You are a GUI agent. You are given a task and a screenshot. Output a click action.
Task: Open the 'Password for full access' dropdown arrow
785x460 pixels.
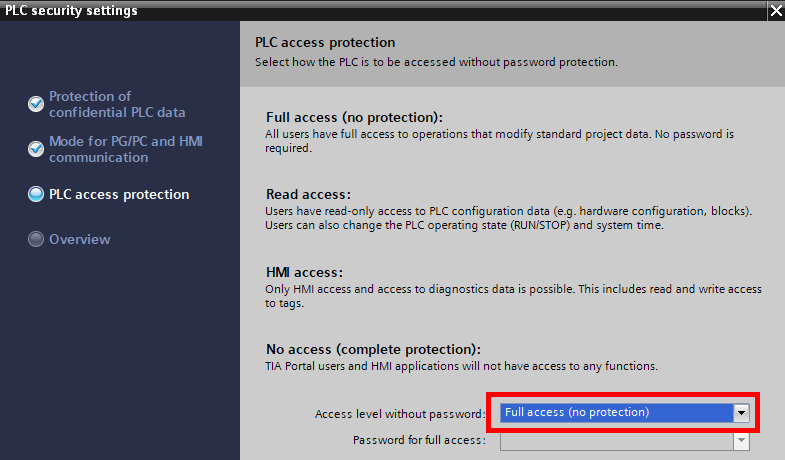741,441
